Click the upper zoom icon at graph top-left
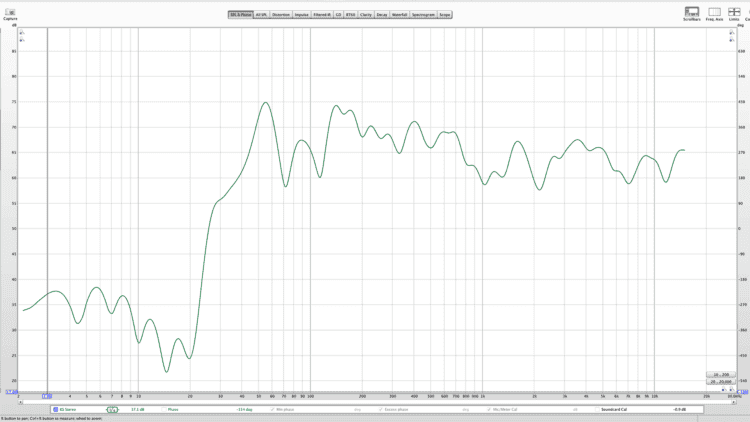Viewport: 750px width, 422px height. coord(22,33)
